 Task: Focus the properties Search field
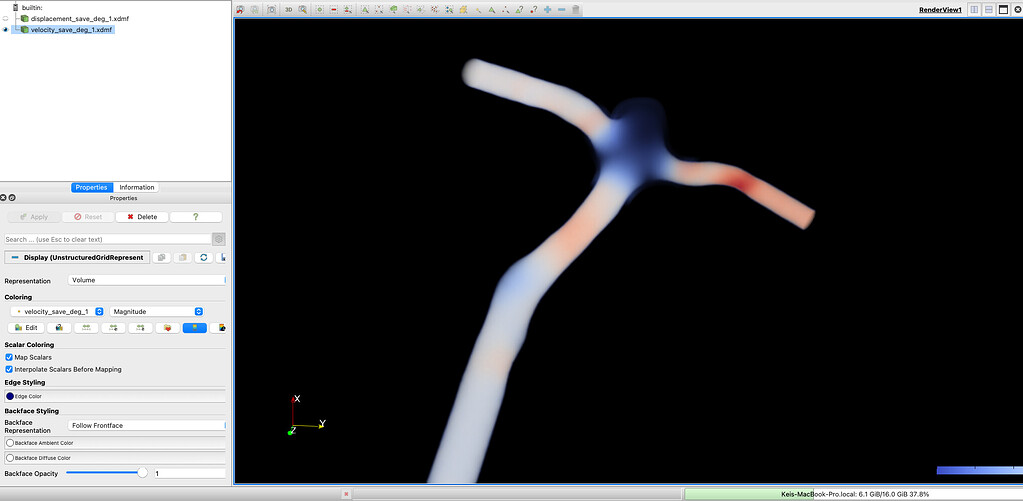click(108, 239)
